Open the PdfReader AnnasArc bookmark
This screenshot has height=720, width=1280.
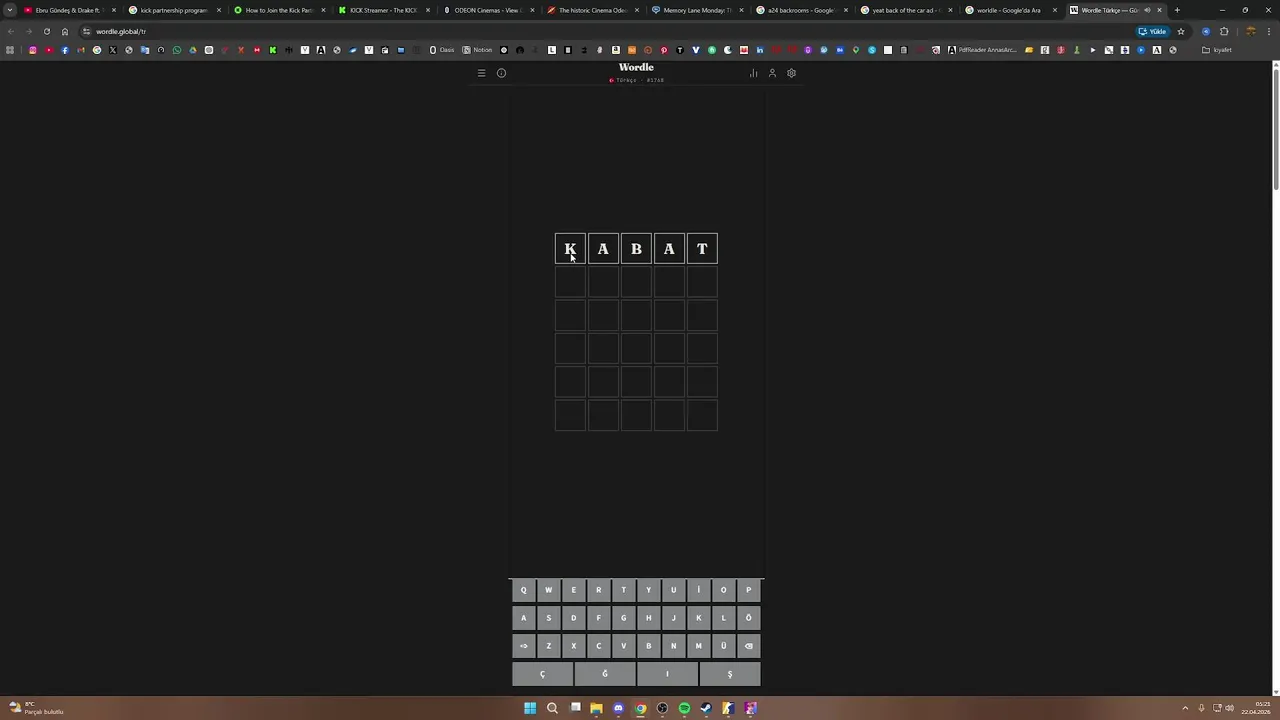[981, 50]
